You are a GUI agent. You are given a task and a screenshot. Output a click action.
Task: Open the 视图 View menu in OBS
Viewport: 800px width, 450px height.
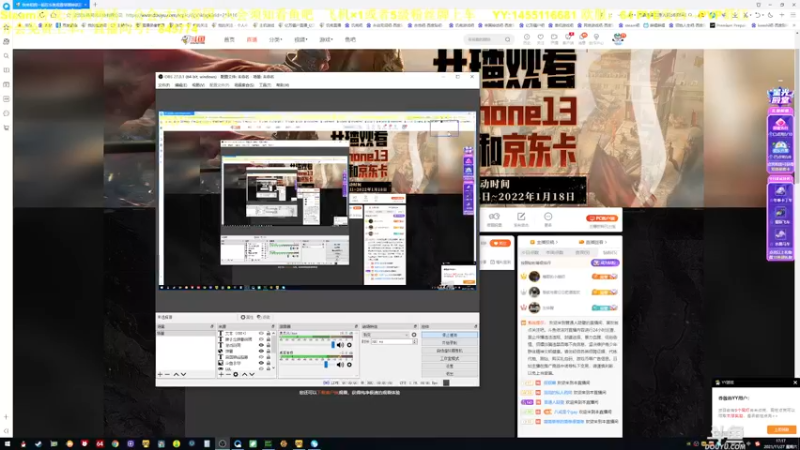(x=198, y=85)
